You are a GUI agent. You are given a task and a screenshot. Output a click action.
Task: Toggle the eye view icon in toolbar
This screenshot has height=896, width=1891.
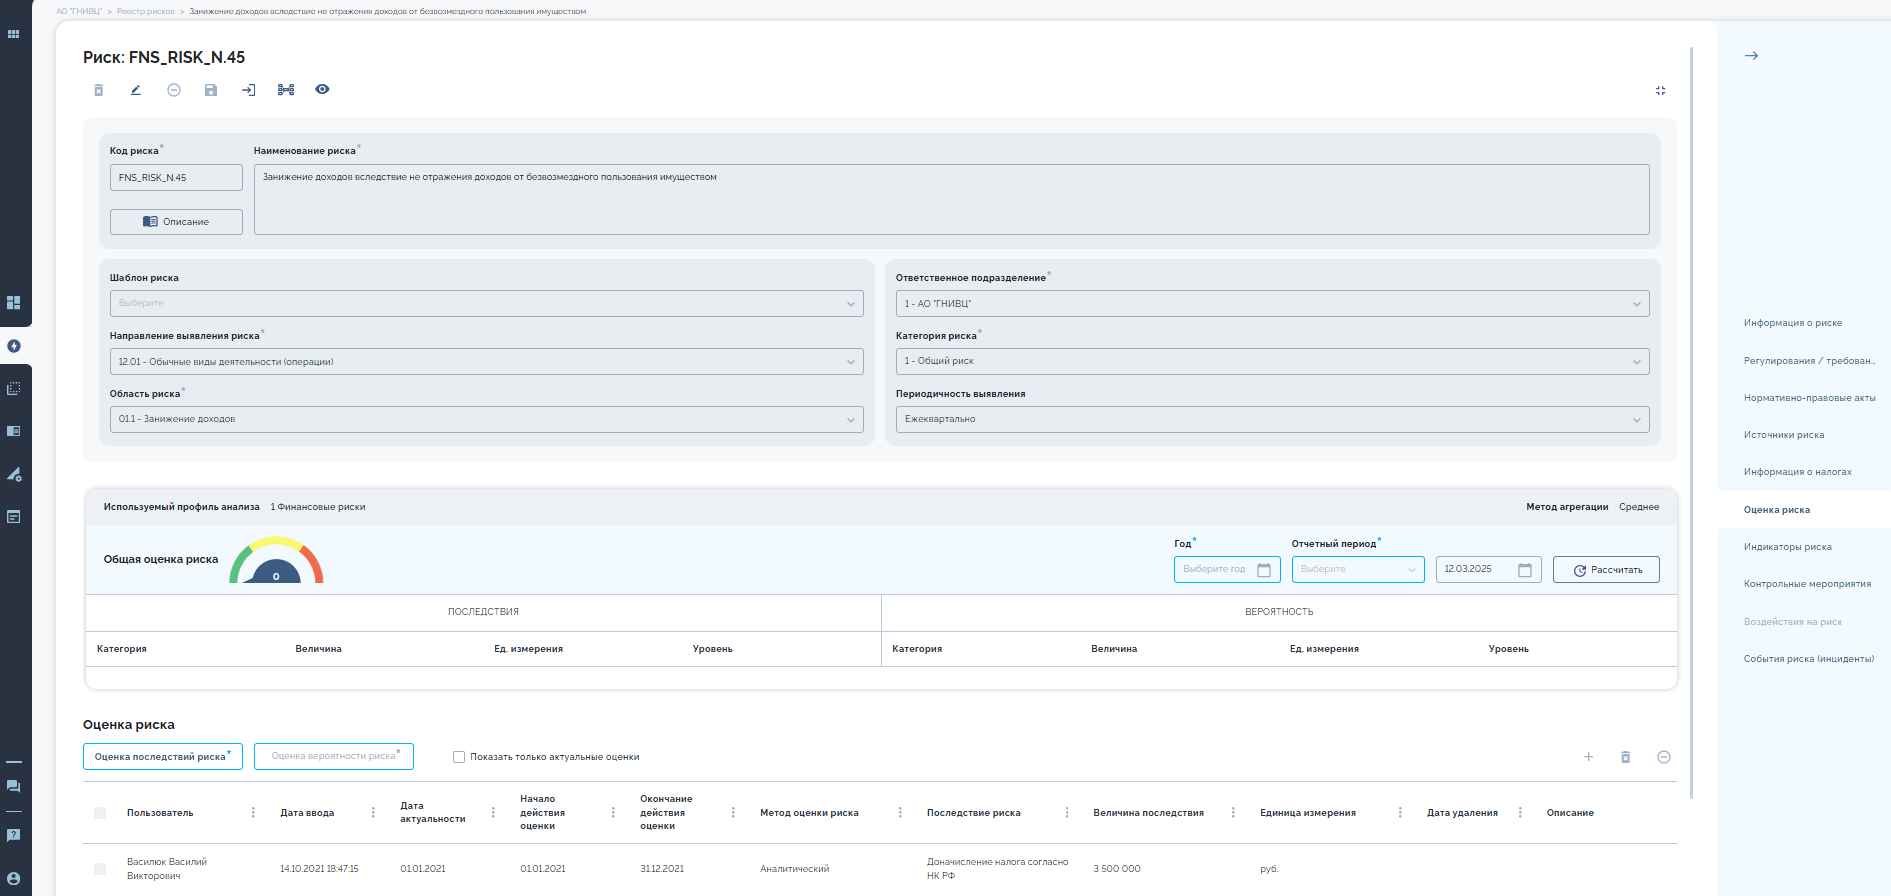(322, 89)
